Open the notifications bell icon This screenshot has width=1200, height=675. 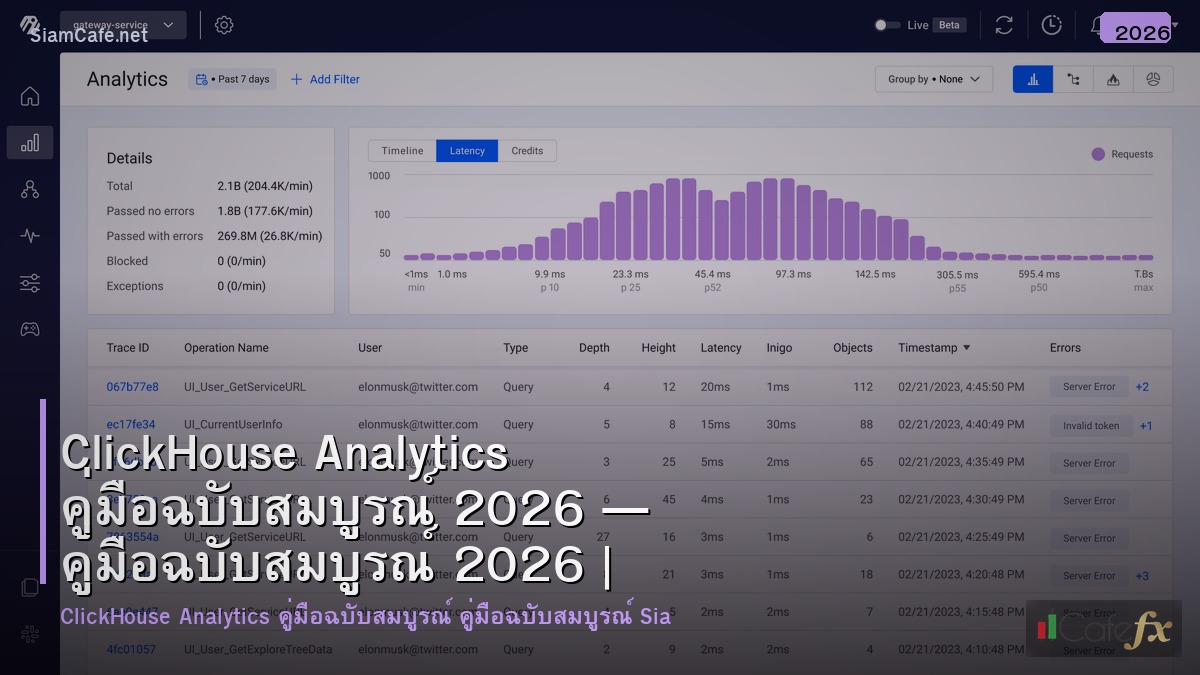click(x=1097, y=25)
